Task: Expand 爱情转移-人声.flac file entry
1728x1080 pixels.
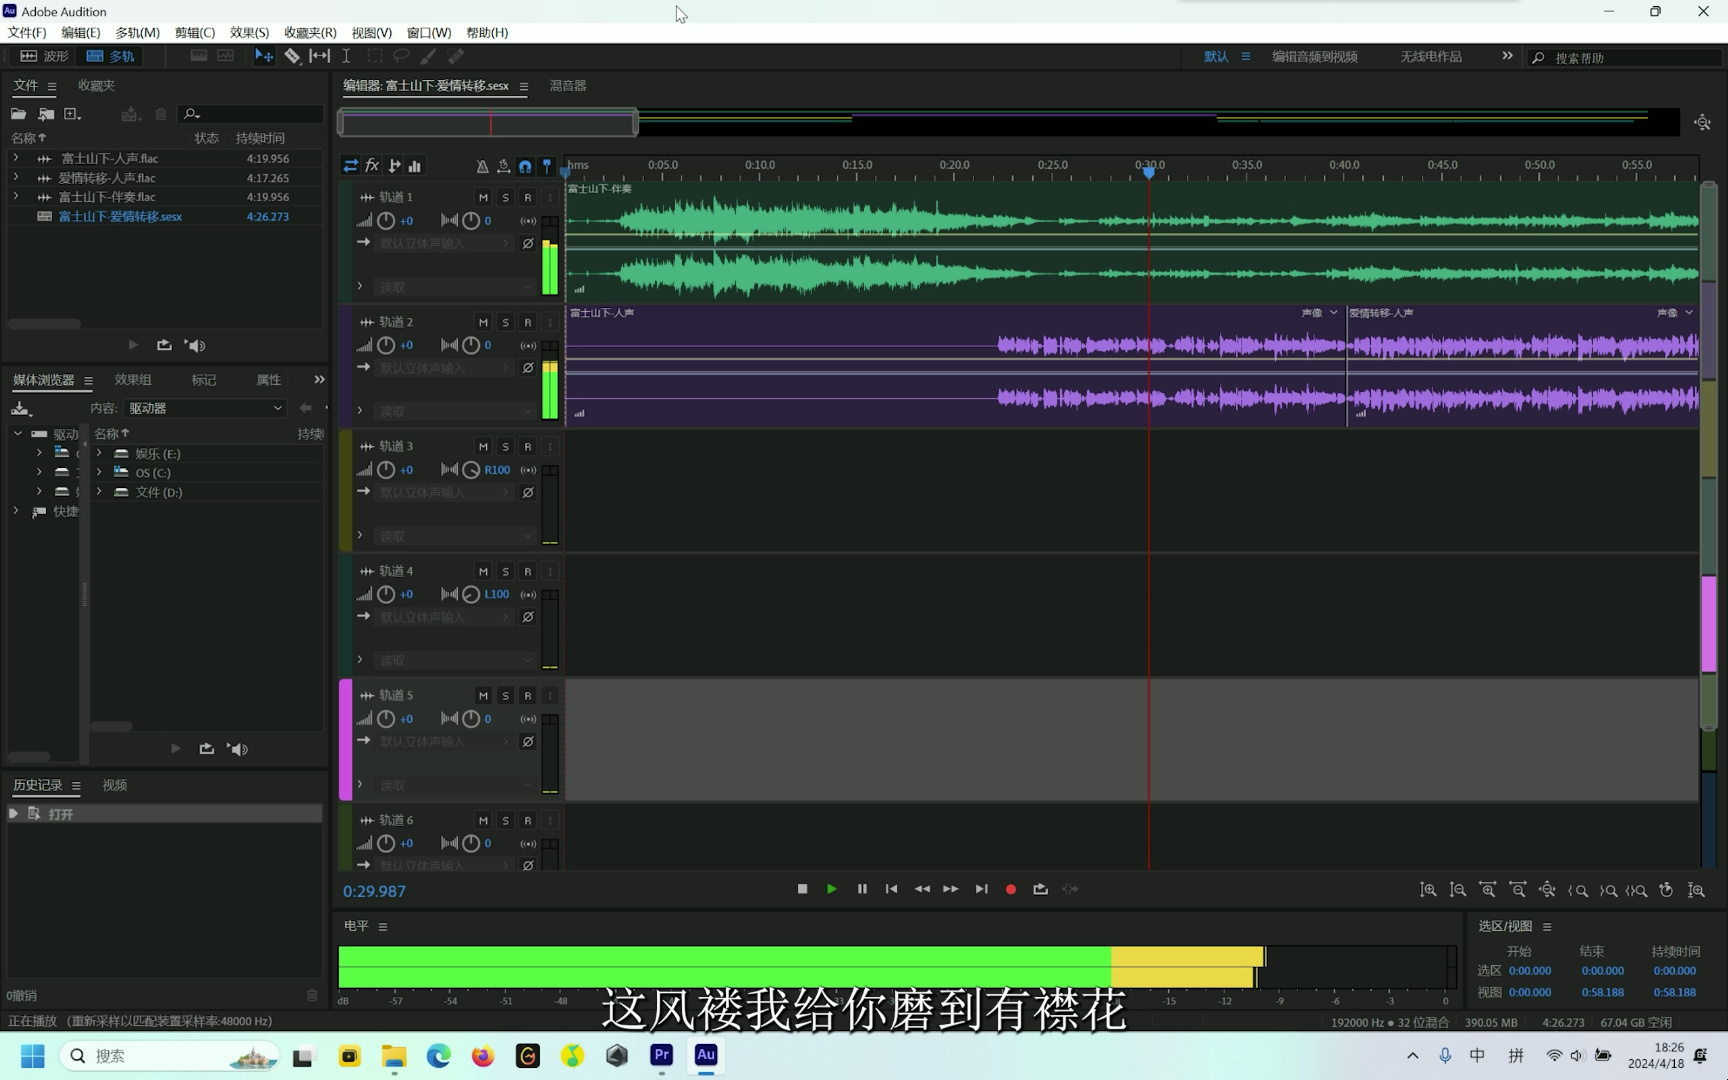Action: pyautogui.click(x=16, y=177)
